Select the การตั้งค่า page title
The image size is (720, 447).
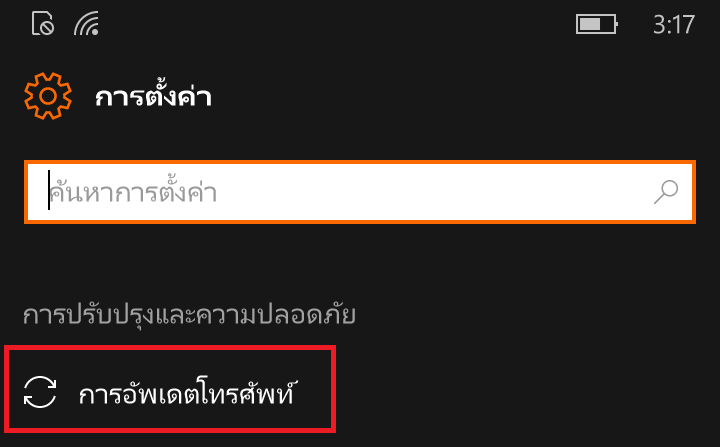pyautogui.click(x=153, y=96)
